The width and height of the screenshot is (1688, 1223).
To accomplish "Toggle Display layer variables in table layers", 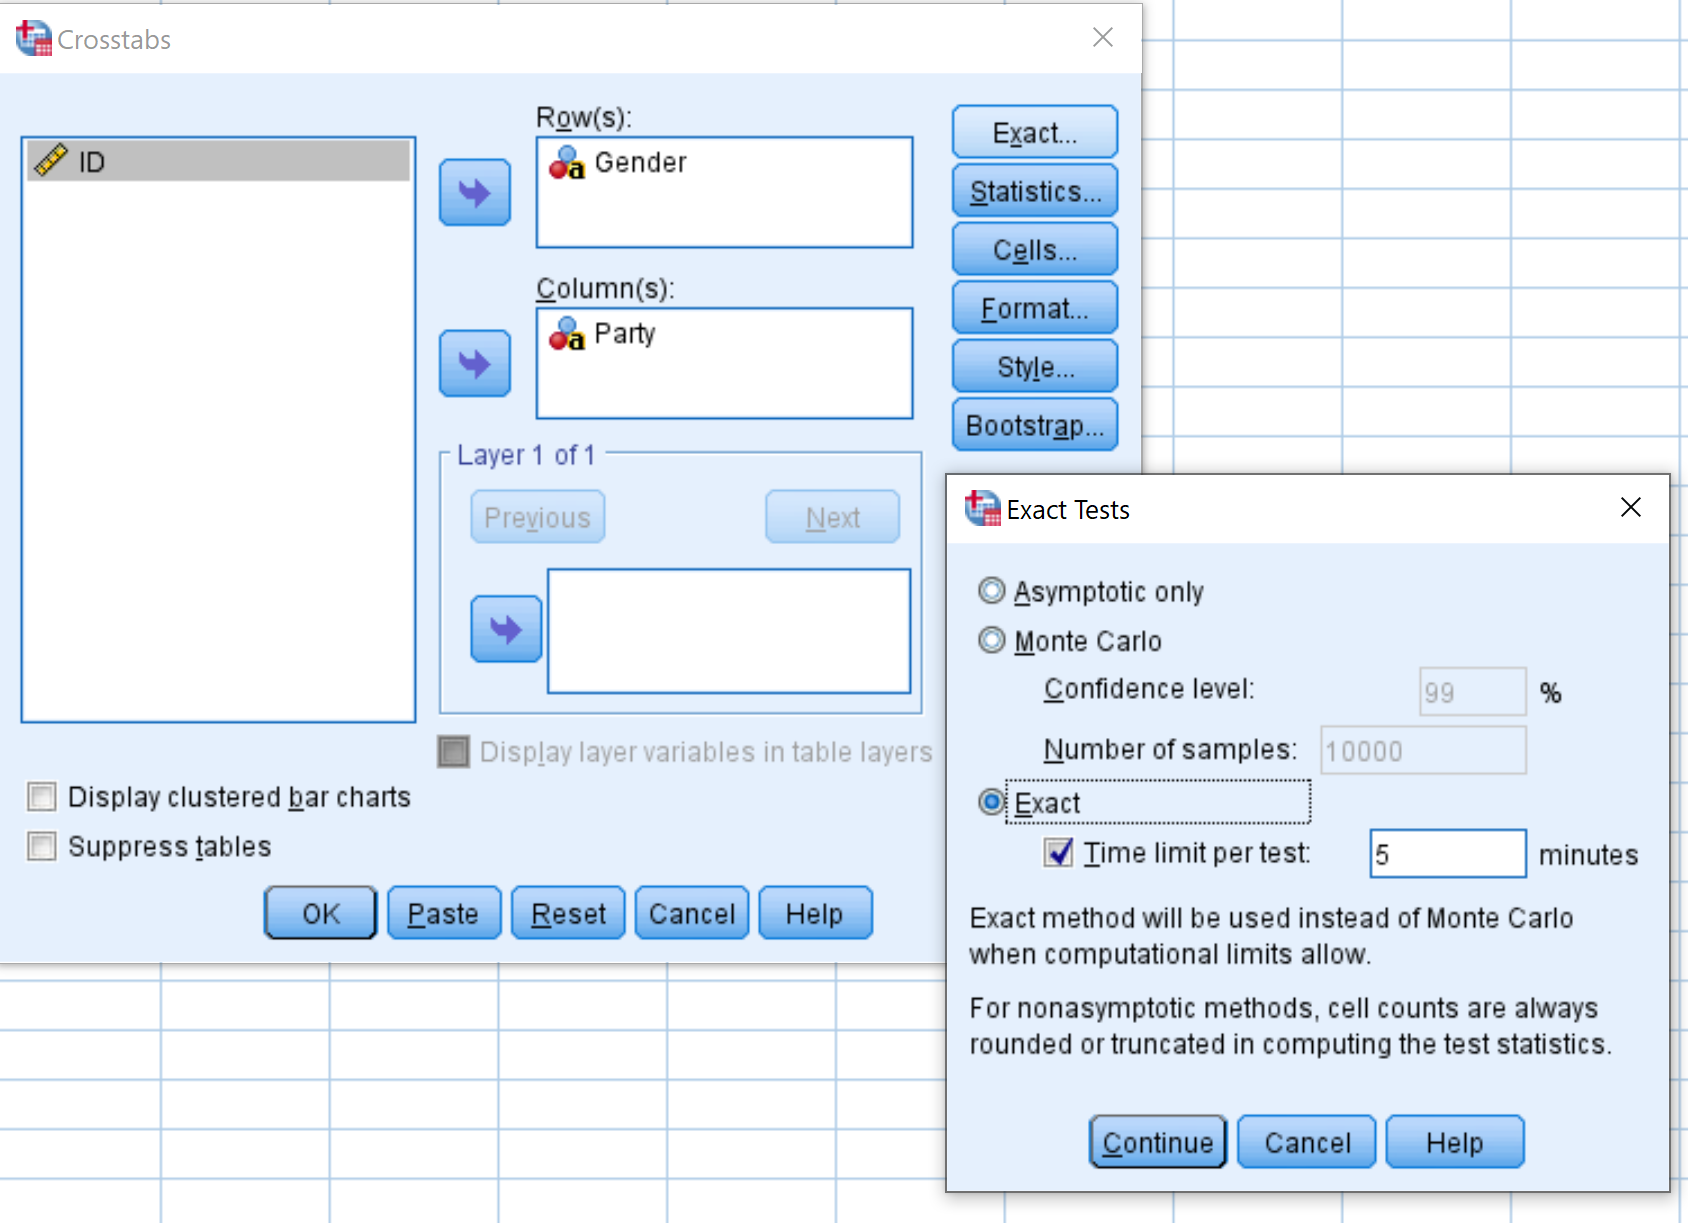I will coord(453,752).
